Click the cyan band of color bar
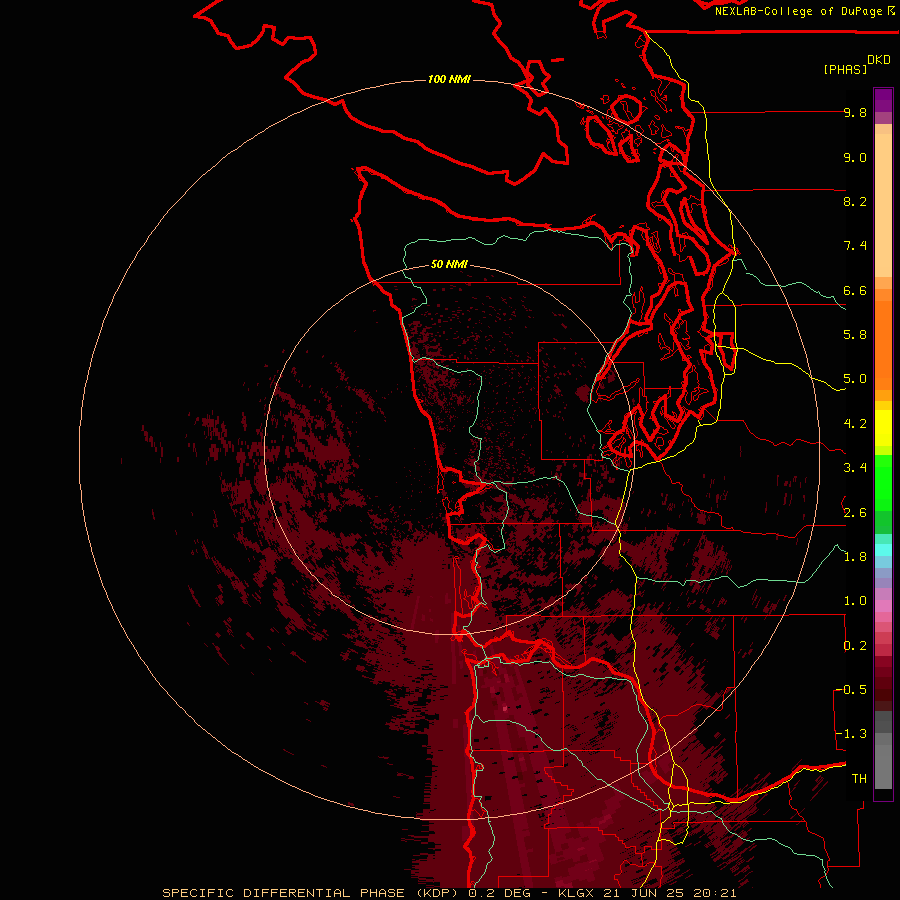The height and width of the screenshot is (900, 900). pyautogui.click(x=883, y=549)
